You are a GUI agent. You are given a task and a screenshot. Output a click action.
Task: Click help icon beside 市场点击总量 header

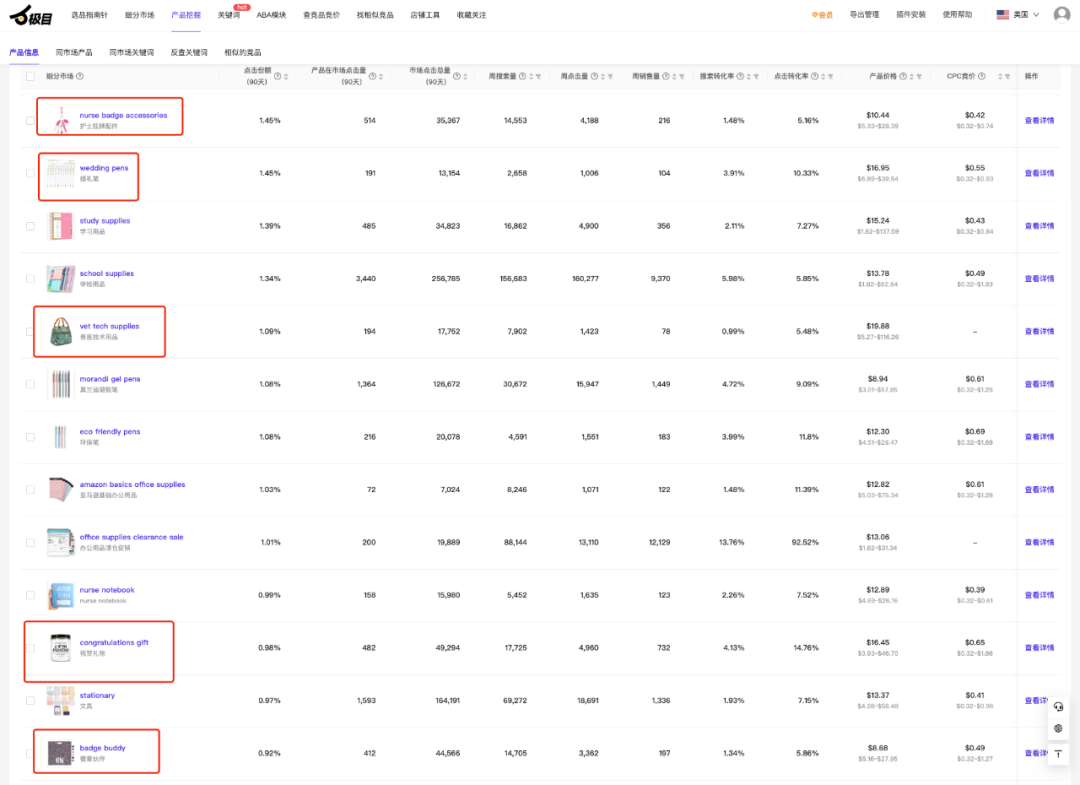click(x=457, y=76)
